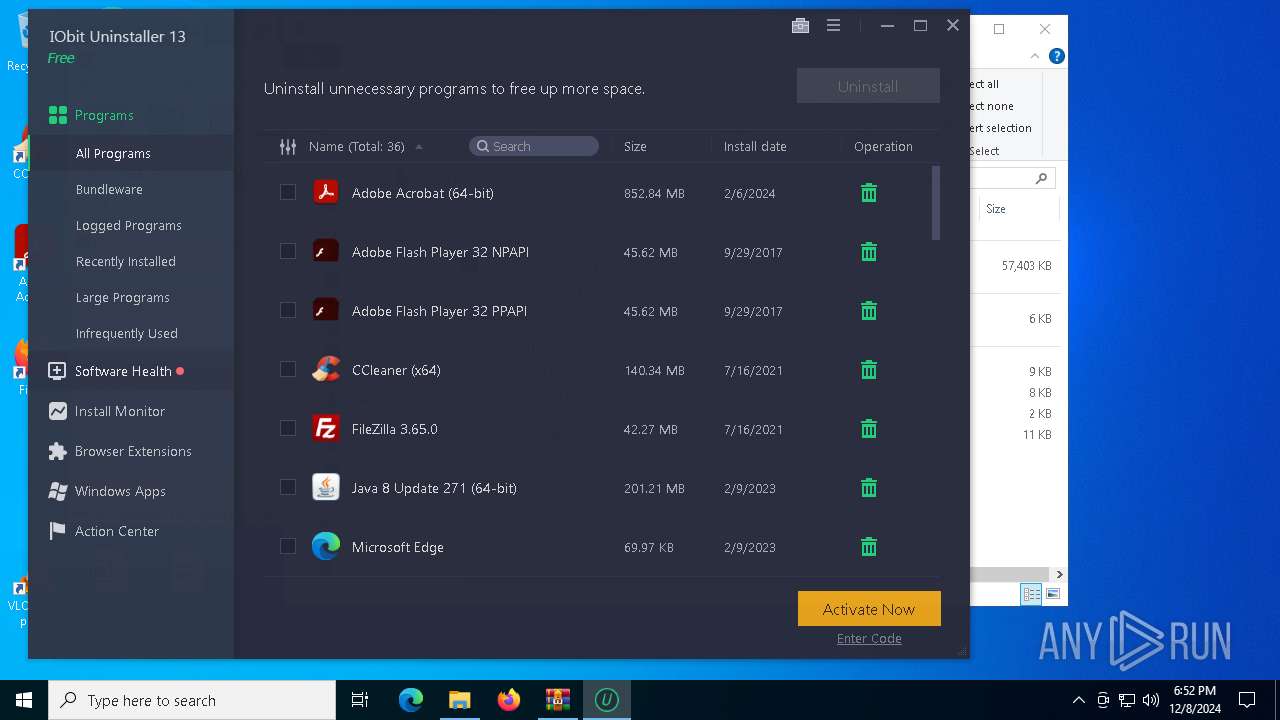
Task: Click the File Explorer horizontal scrollbar right arrow
Action: (x=1059, y=574)
